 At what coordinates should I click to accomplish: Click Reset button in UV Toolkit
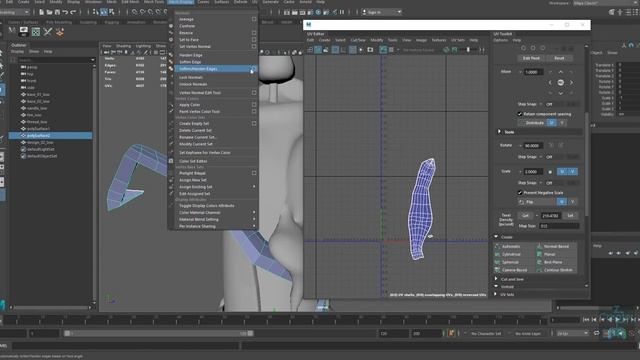click(559, 58)
